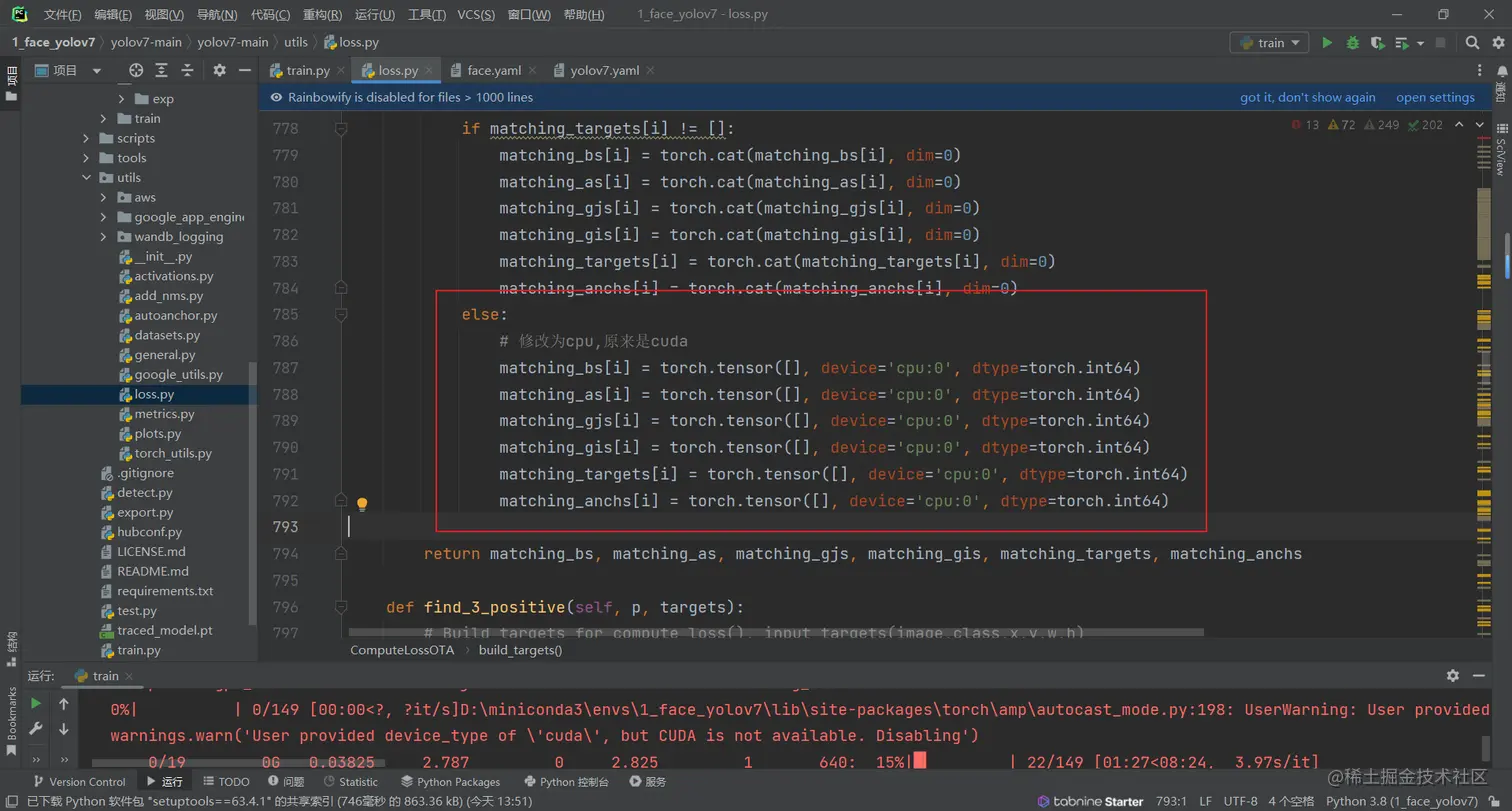Open torch_utils.py in the project tree
1512x811 pixels.
tap(173, 453)
